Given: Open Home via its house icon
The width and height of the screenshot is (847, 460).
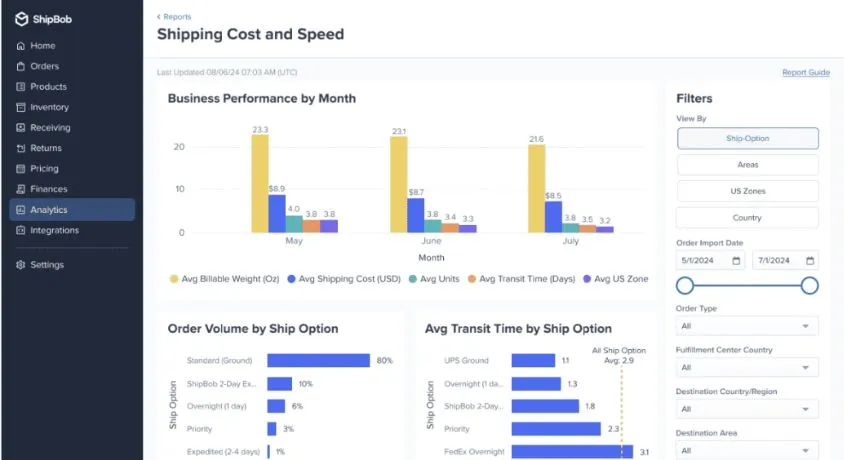Looking at the screenshot, I should click(21, 46).
